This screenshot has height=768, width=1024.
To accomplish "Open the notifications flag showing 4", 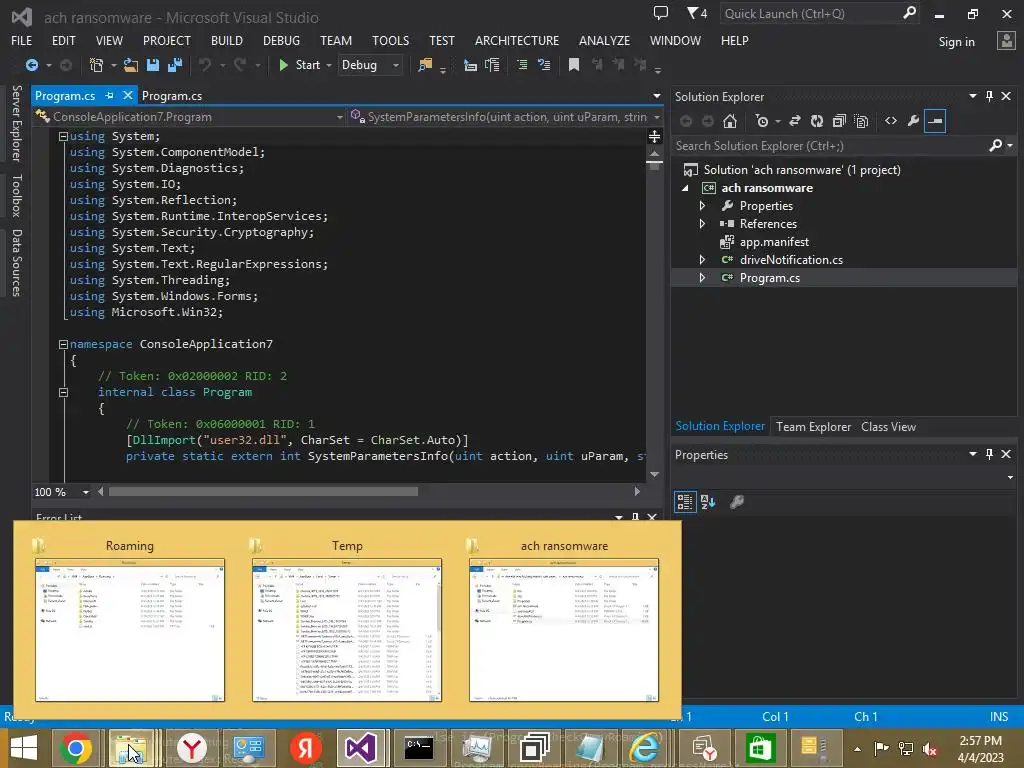I will tap(697, 13).
